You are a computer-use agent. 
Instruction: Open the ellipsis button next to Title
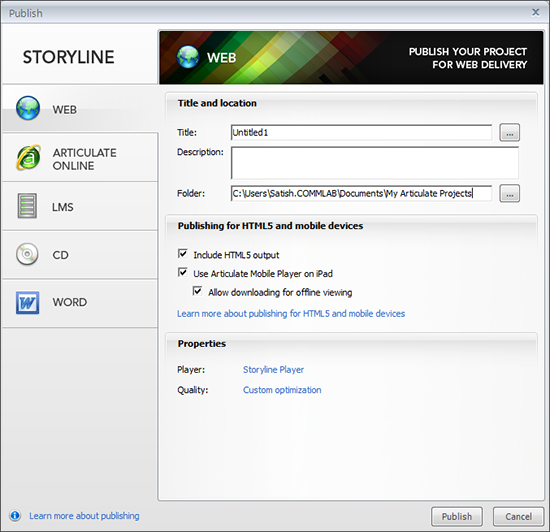coord(510,133)
